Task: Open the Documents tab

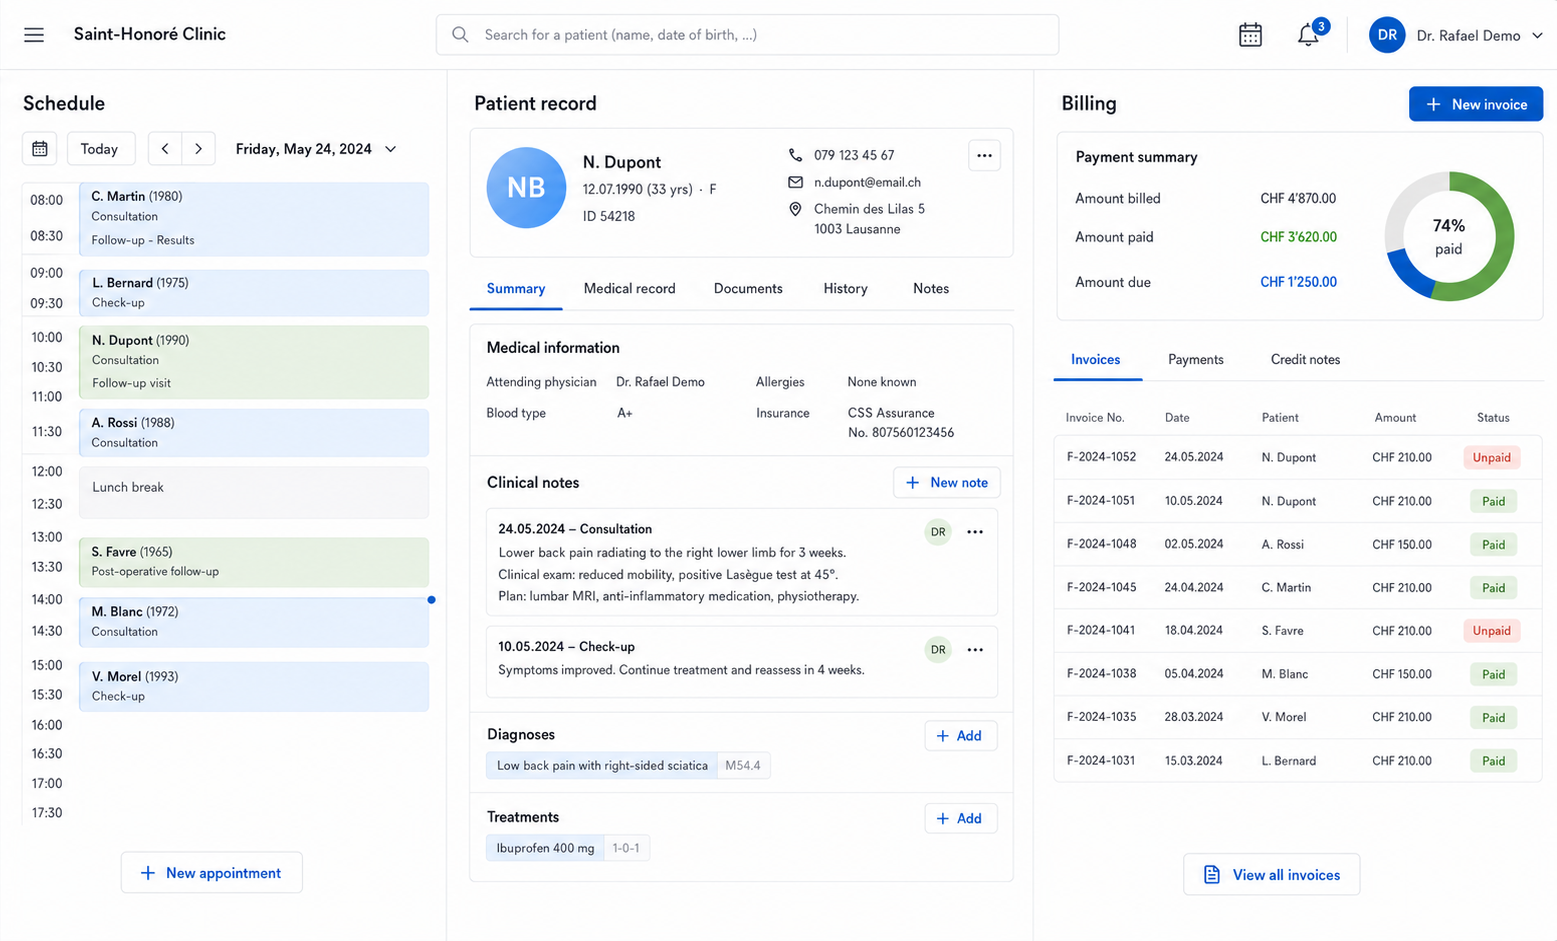Action: tap(748, 289)
